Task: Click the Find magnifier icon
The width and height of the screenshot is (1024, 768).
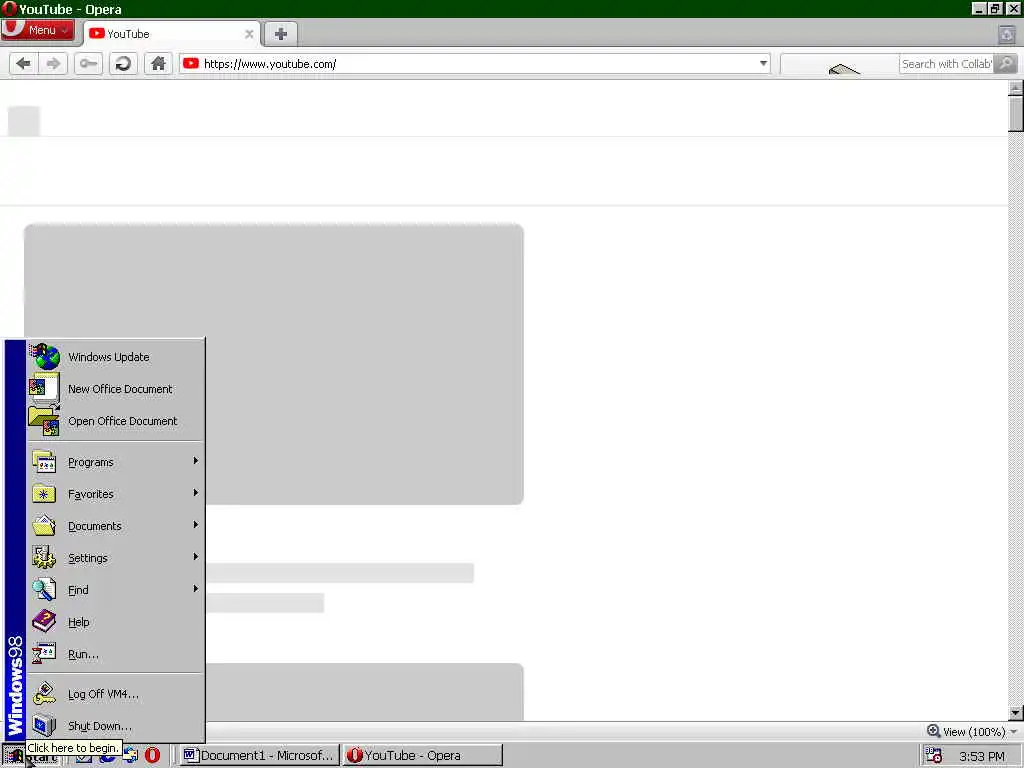Action: pyautogui.click(x=44, y=589)
